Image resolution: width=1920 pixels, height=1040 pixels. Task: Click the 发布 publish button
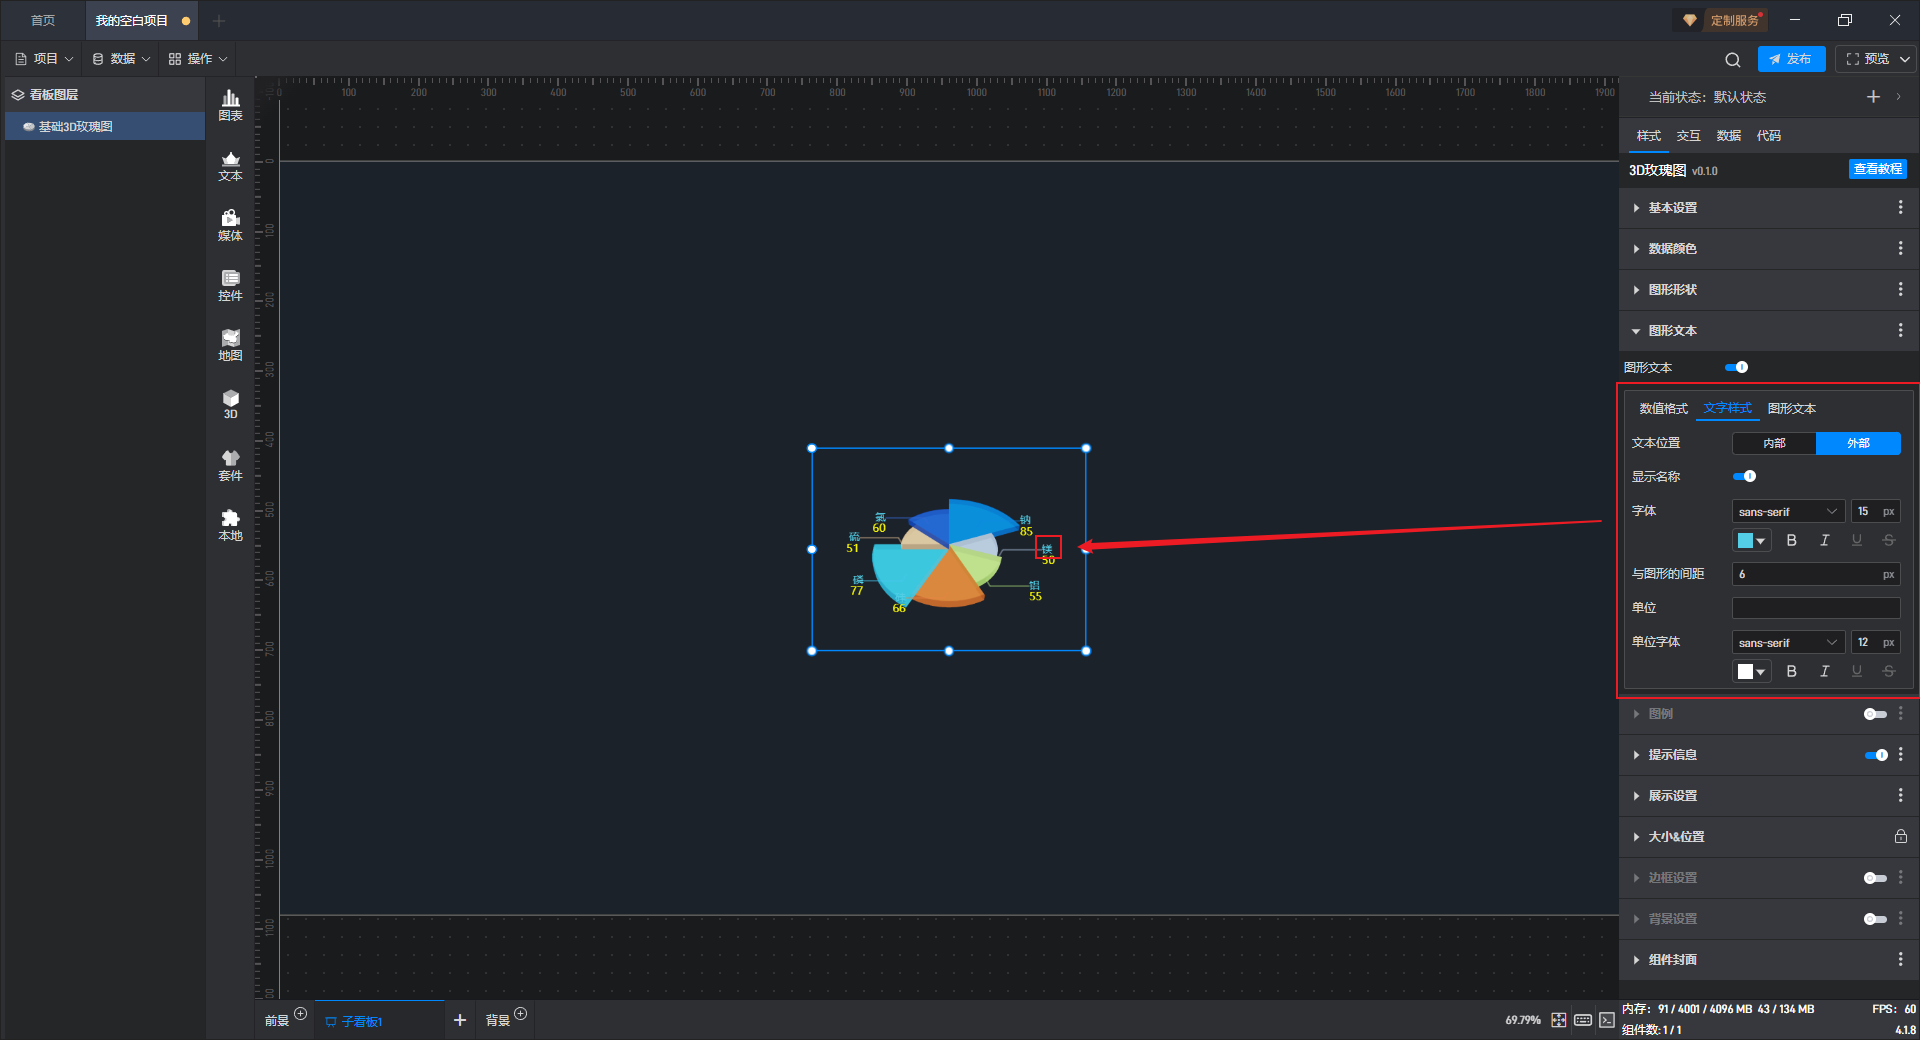[1791, 59]
